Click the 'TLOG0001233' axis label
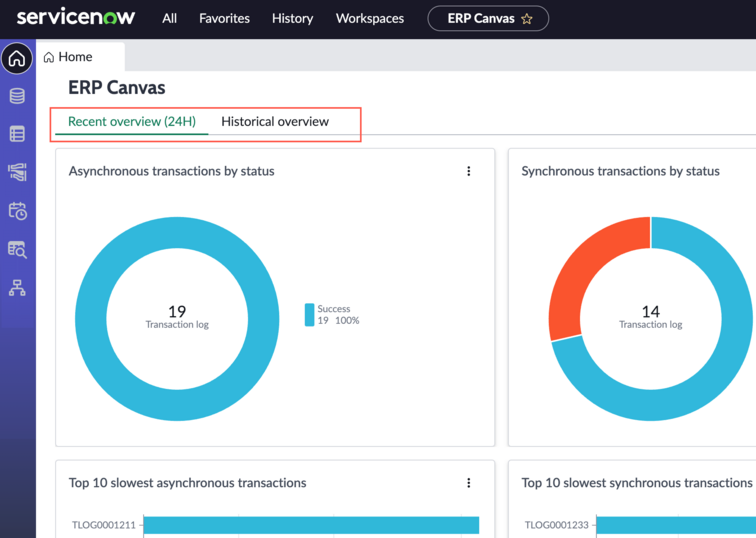The width and height of the screenshot is (756, 538). click(x=556, y=525)
